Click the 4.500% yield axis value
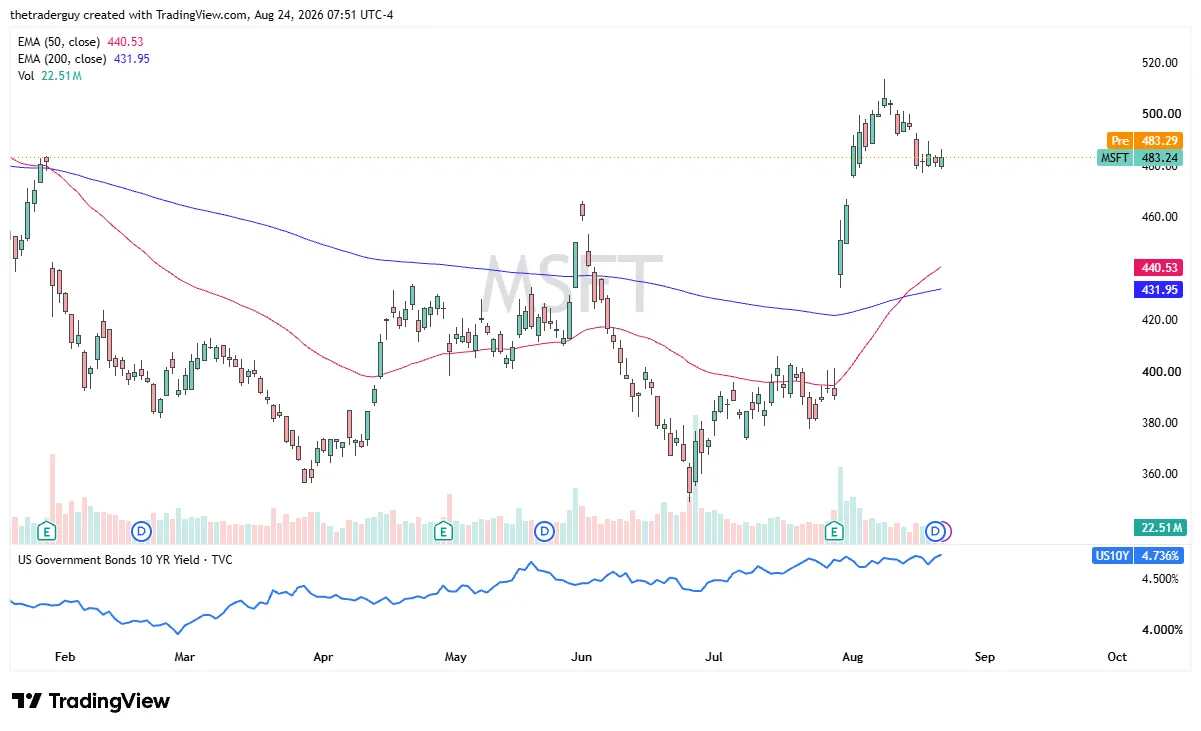This screenshot has width=1201, height=731. [1162, 579]
